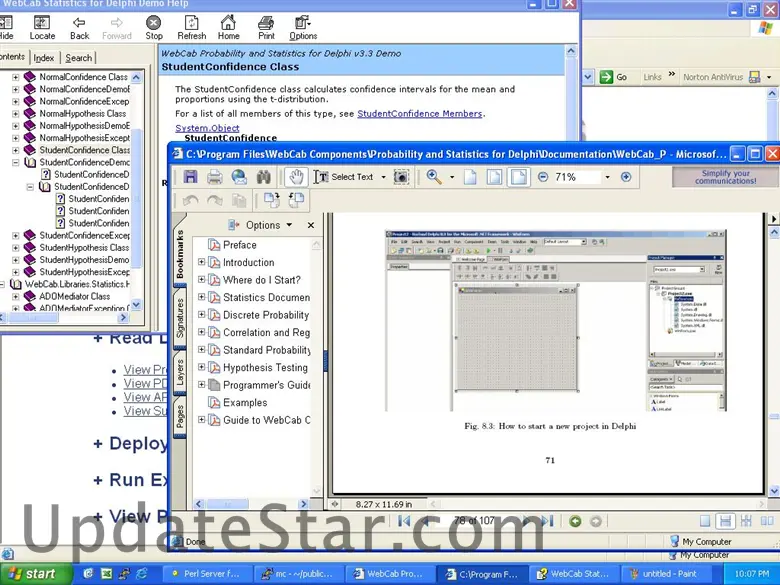Save a copy of the PDF

click(191, 177)
